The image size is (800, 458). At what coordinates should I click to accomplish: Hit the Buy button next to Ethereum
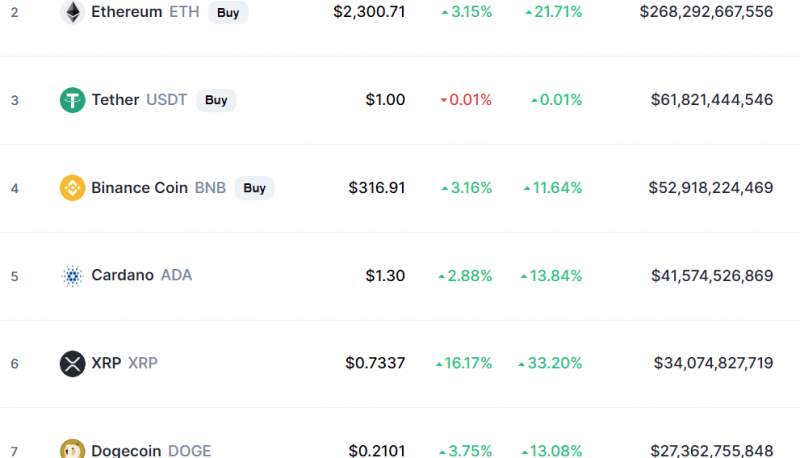pyautogui.click(x=228, y=12)
